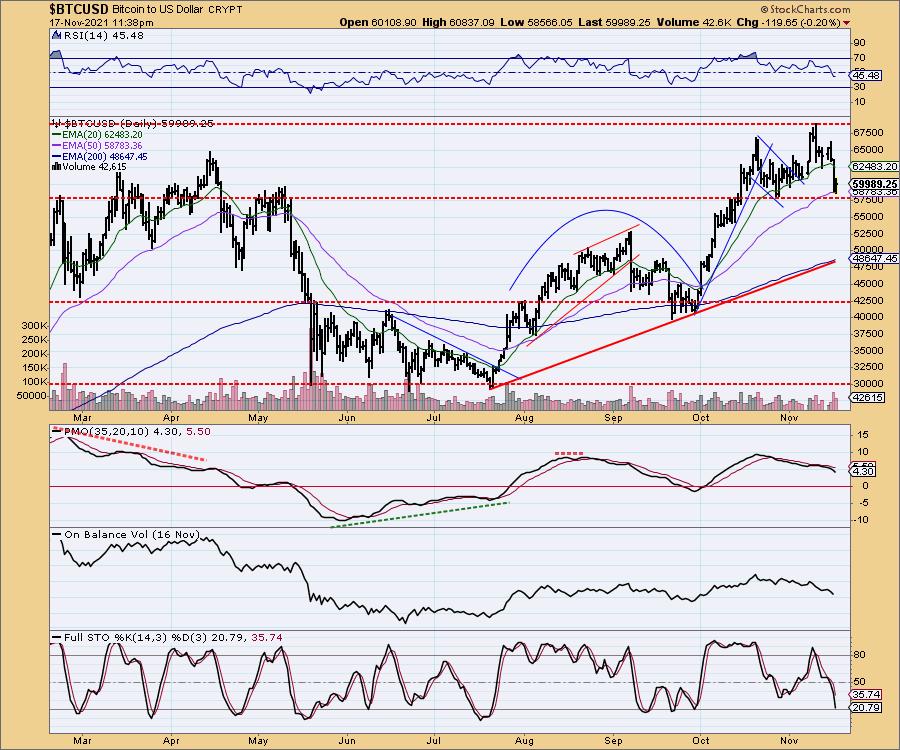The width and height of the screenshot is (900, 750).
Task: Click the 4.30 PMO value tag
Action: (864, 472)
